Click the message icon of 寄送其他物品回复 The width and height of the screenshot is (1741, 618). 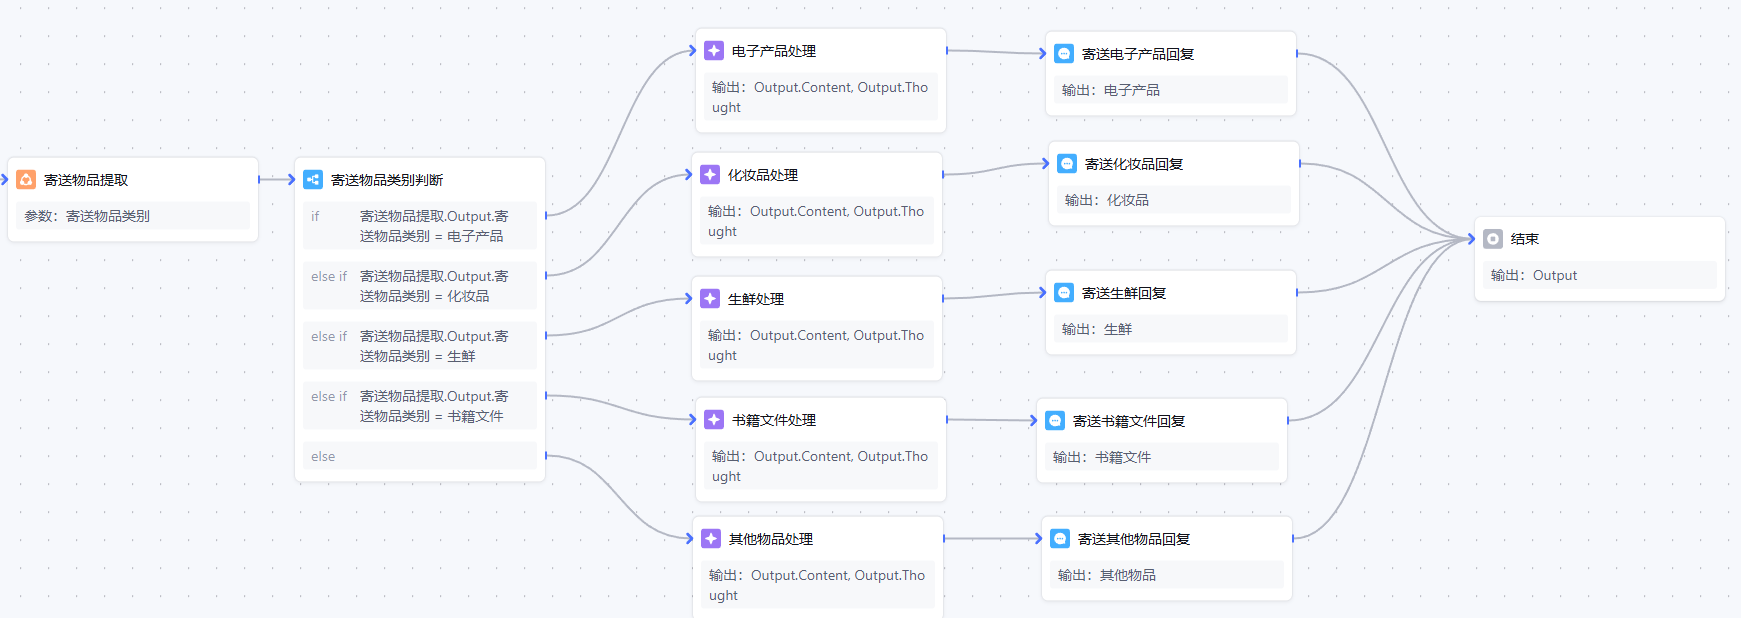pyautogui.click(x=1060, y=539)
